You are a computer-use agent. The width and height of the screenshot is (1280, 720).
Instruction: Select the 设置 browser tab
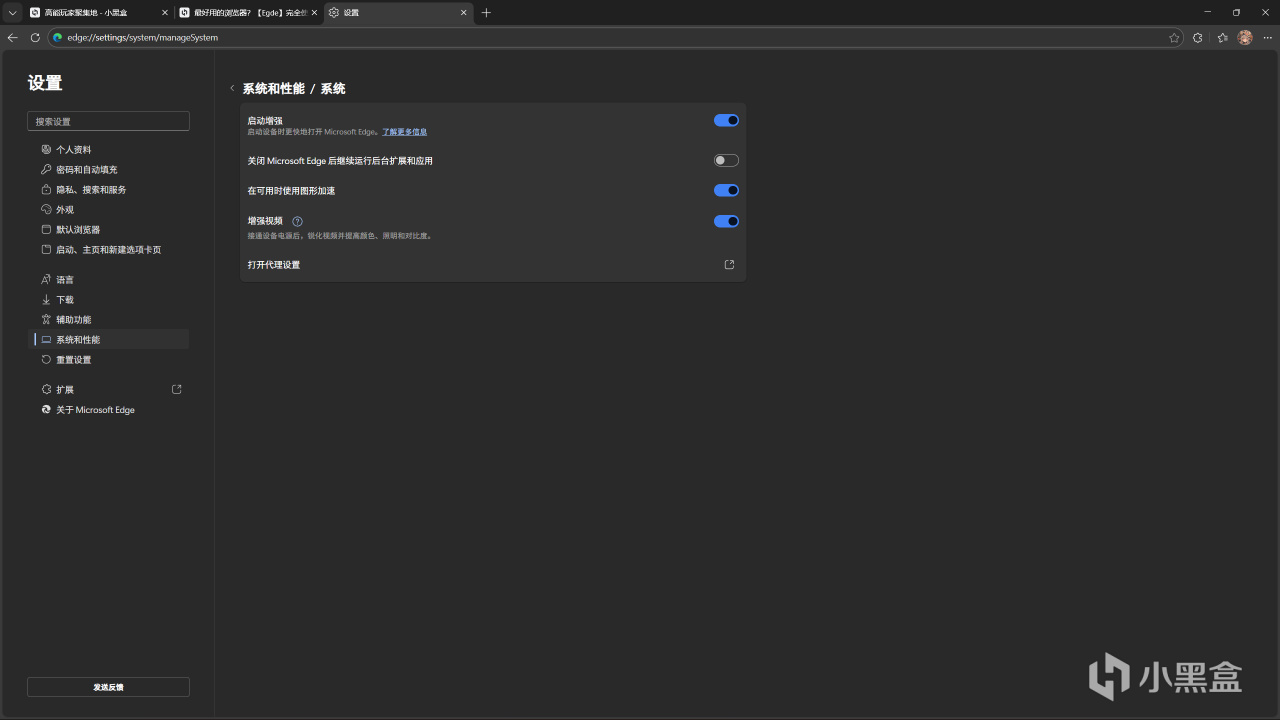click(x=398, y=13)
